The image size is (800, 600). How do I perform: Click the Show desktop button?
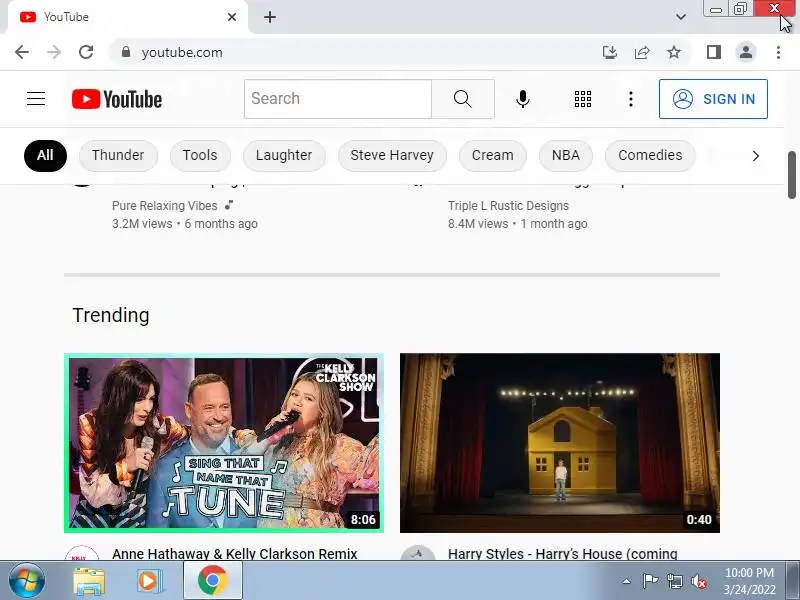pyautogui.click(x=794, y=581)
